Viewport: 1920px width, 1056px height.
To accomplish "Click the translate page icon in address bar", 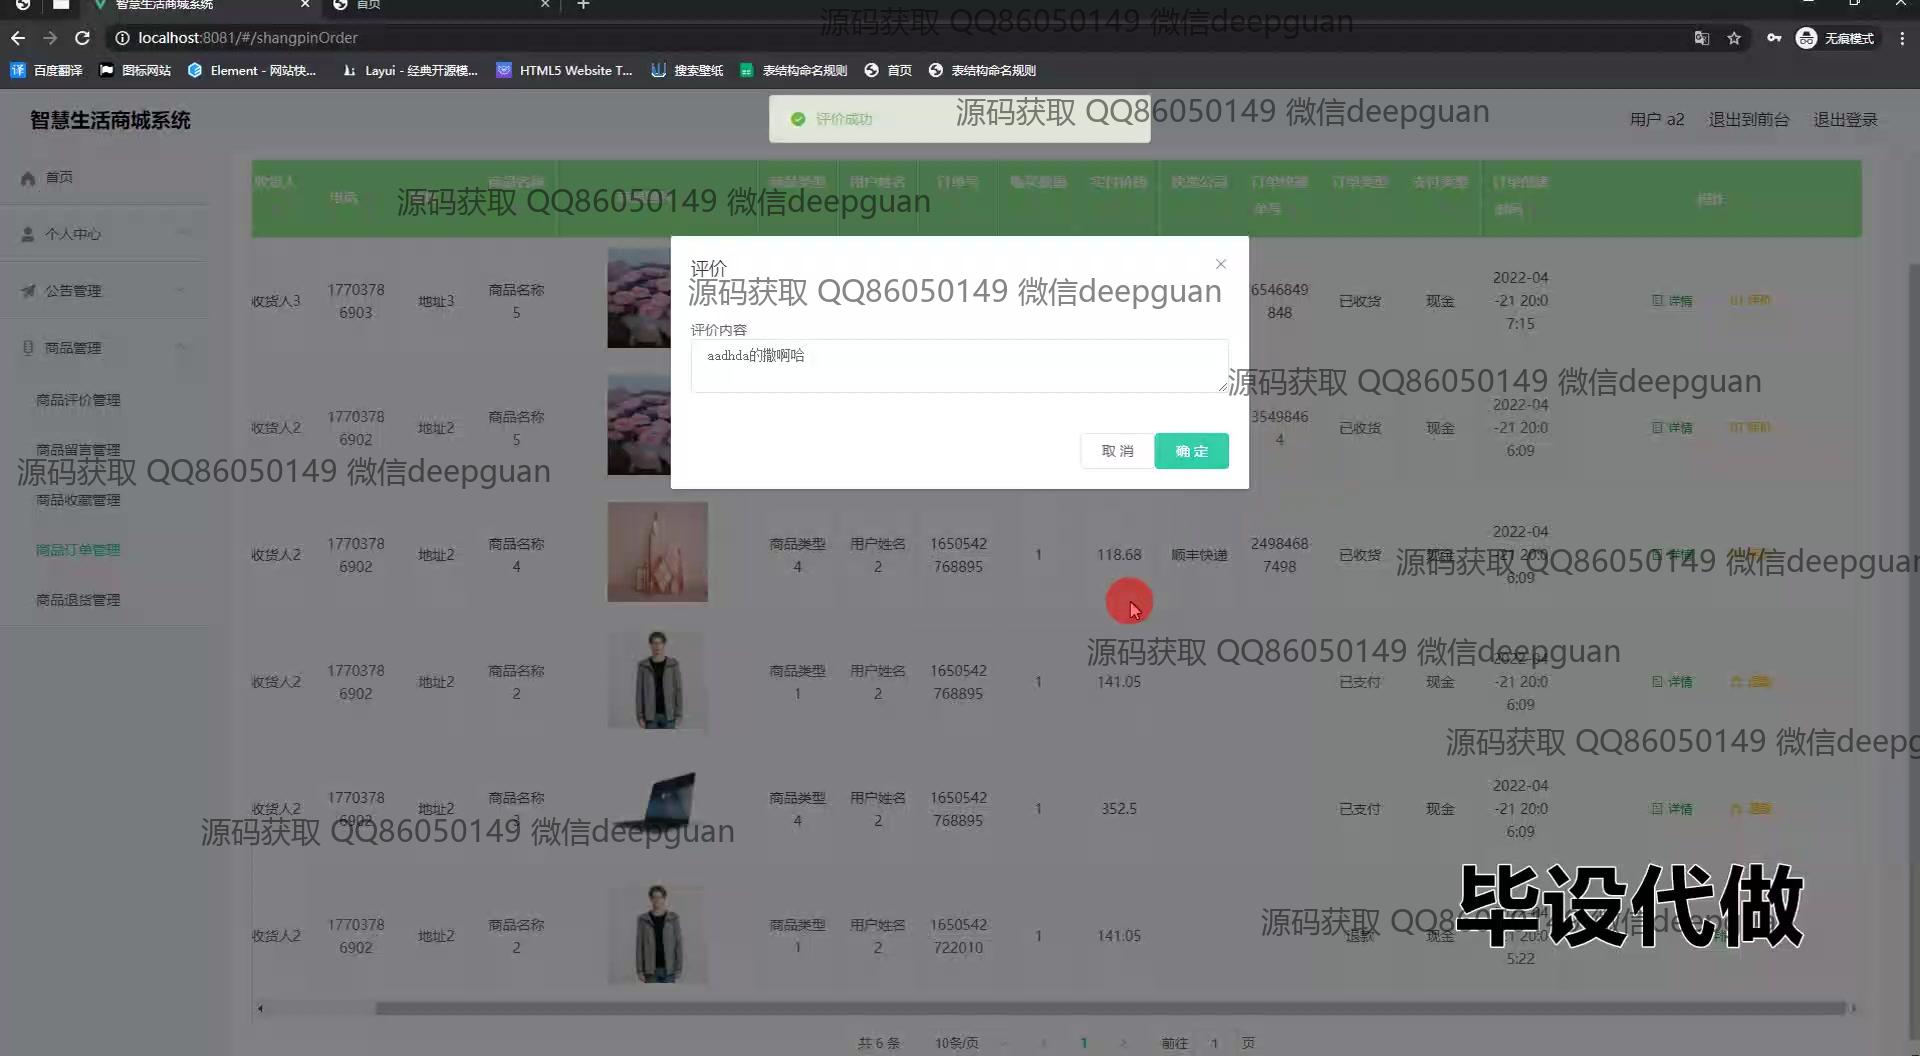I will pos(1701,38).
